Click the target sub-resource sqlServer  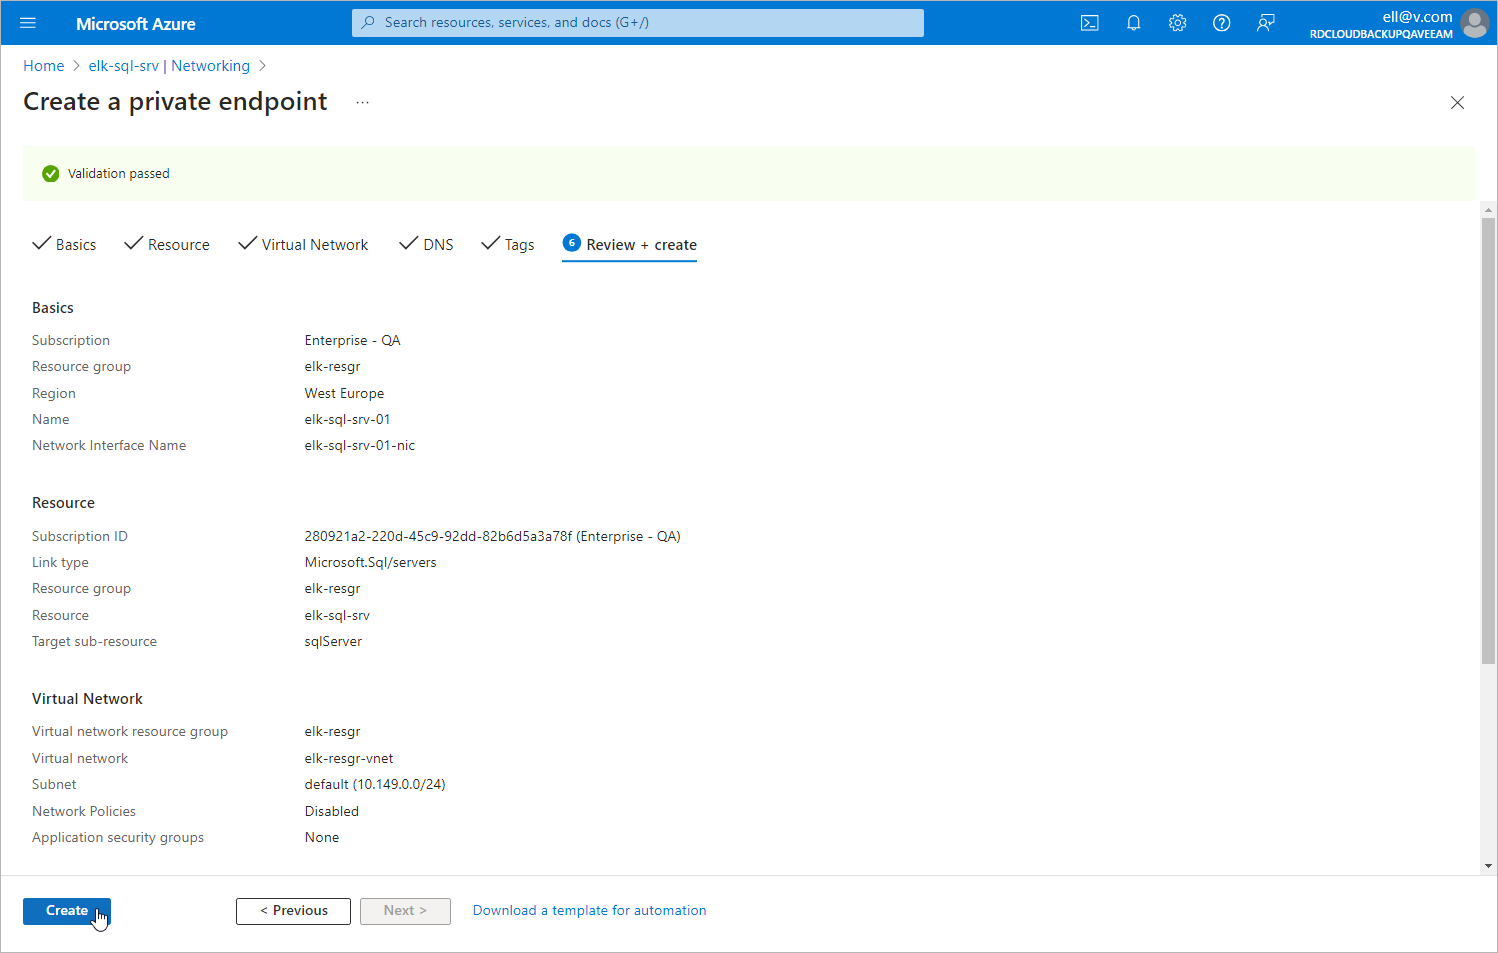(x=333, y=642)
